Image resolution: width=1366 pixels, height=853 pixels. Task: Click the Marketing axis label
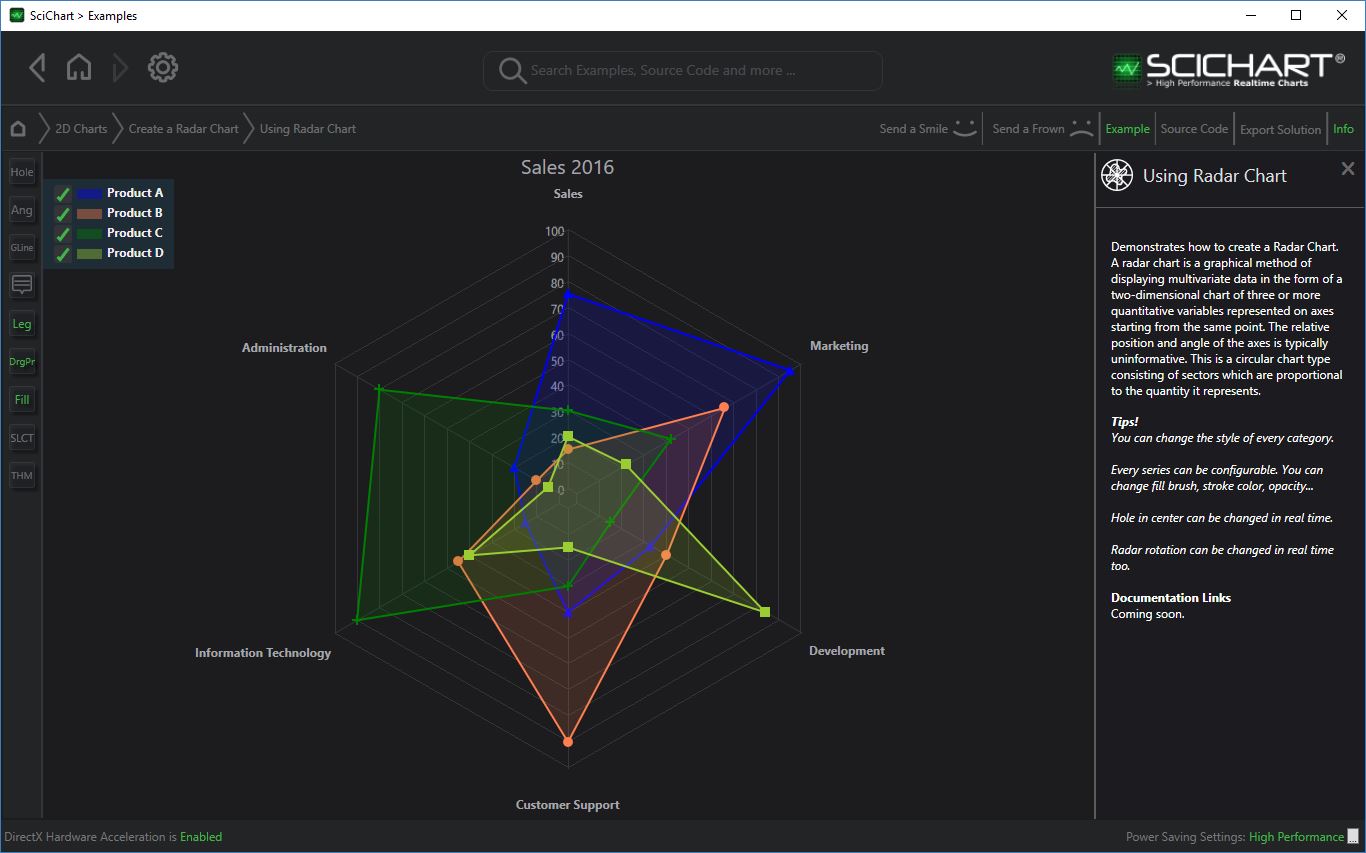click(x=839, y=346)
